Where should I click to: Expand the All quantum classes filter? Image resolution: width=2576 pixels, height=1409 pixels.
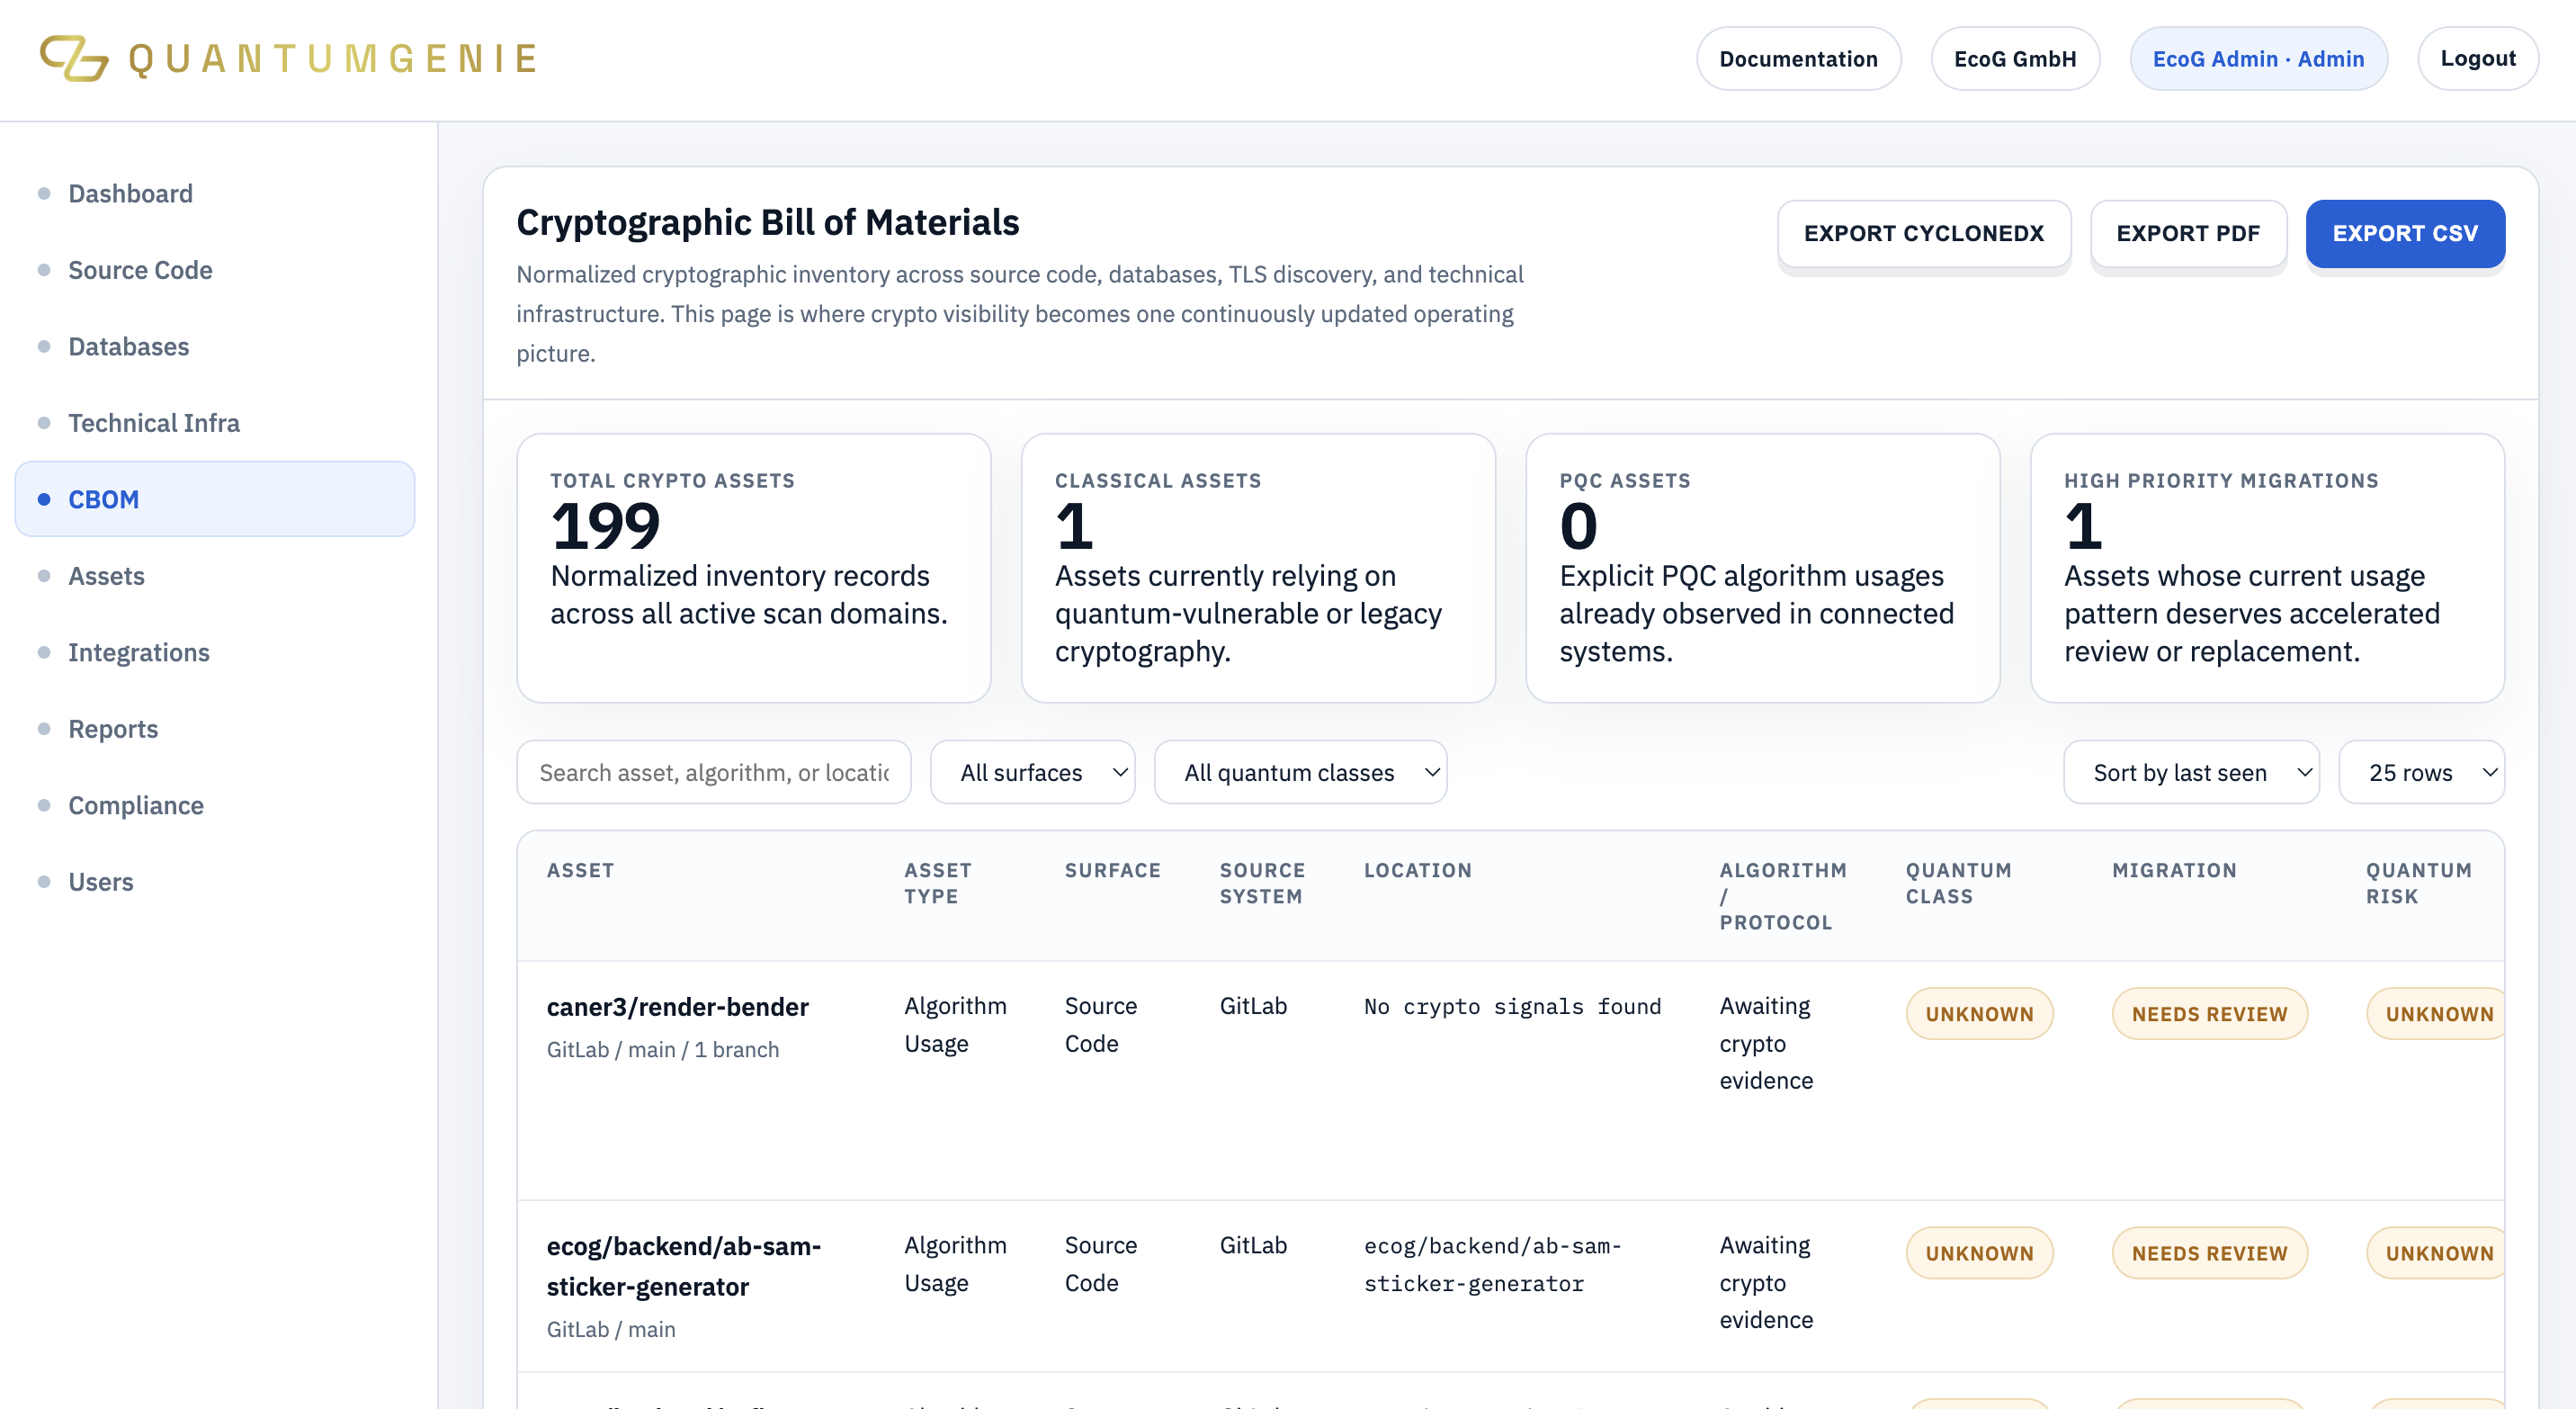(x=1300, y=772)
